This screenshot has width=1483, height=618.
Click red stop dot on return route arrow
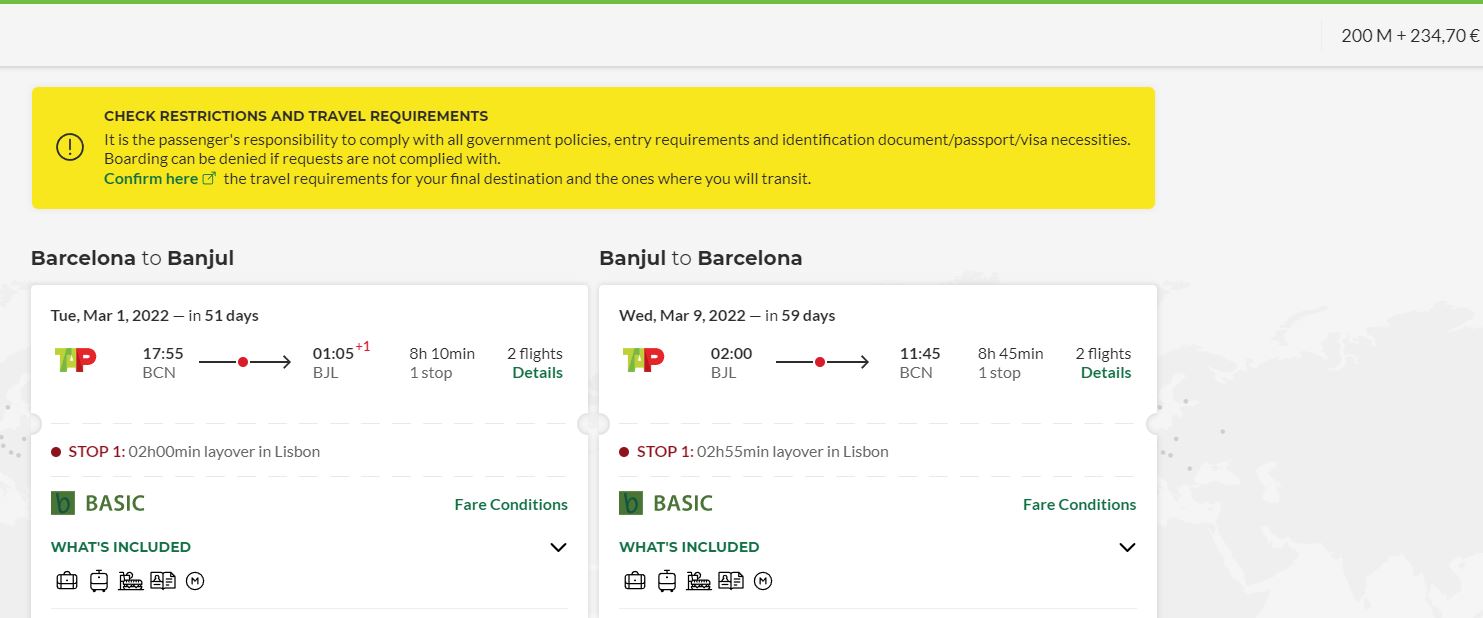(820, 362)
